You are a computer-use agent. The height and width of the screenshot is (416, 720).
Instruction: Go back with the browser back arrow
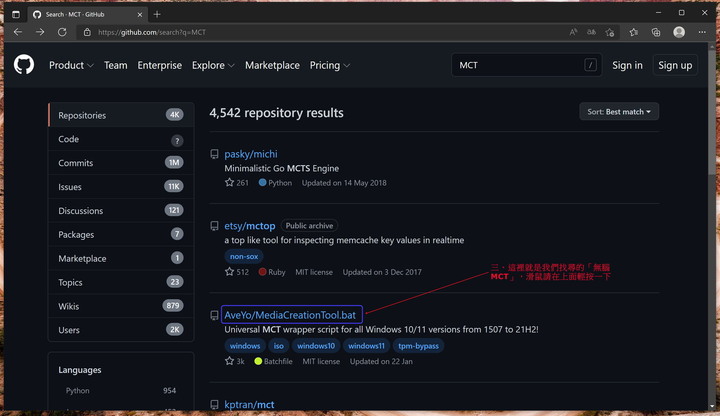tap(18, 32)
